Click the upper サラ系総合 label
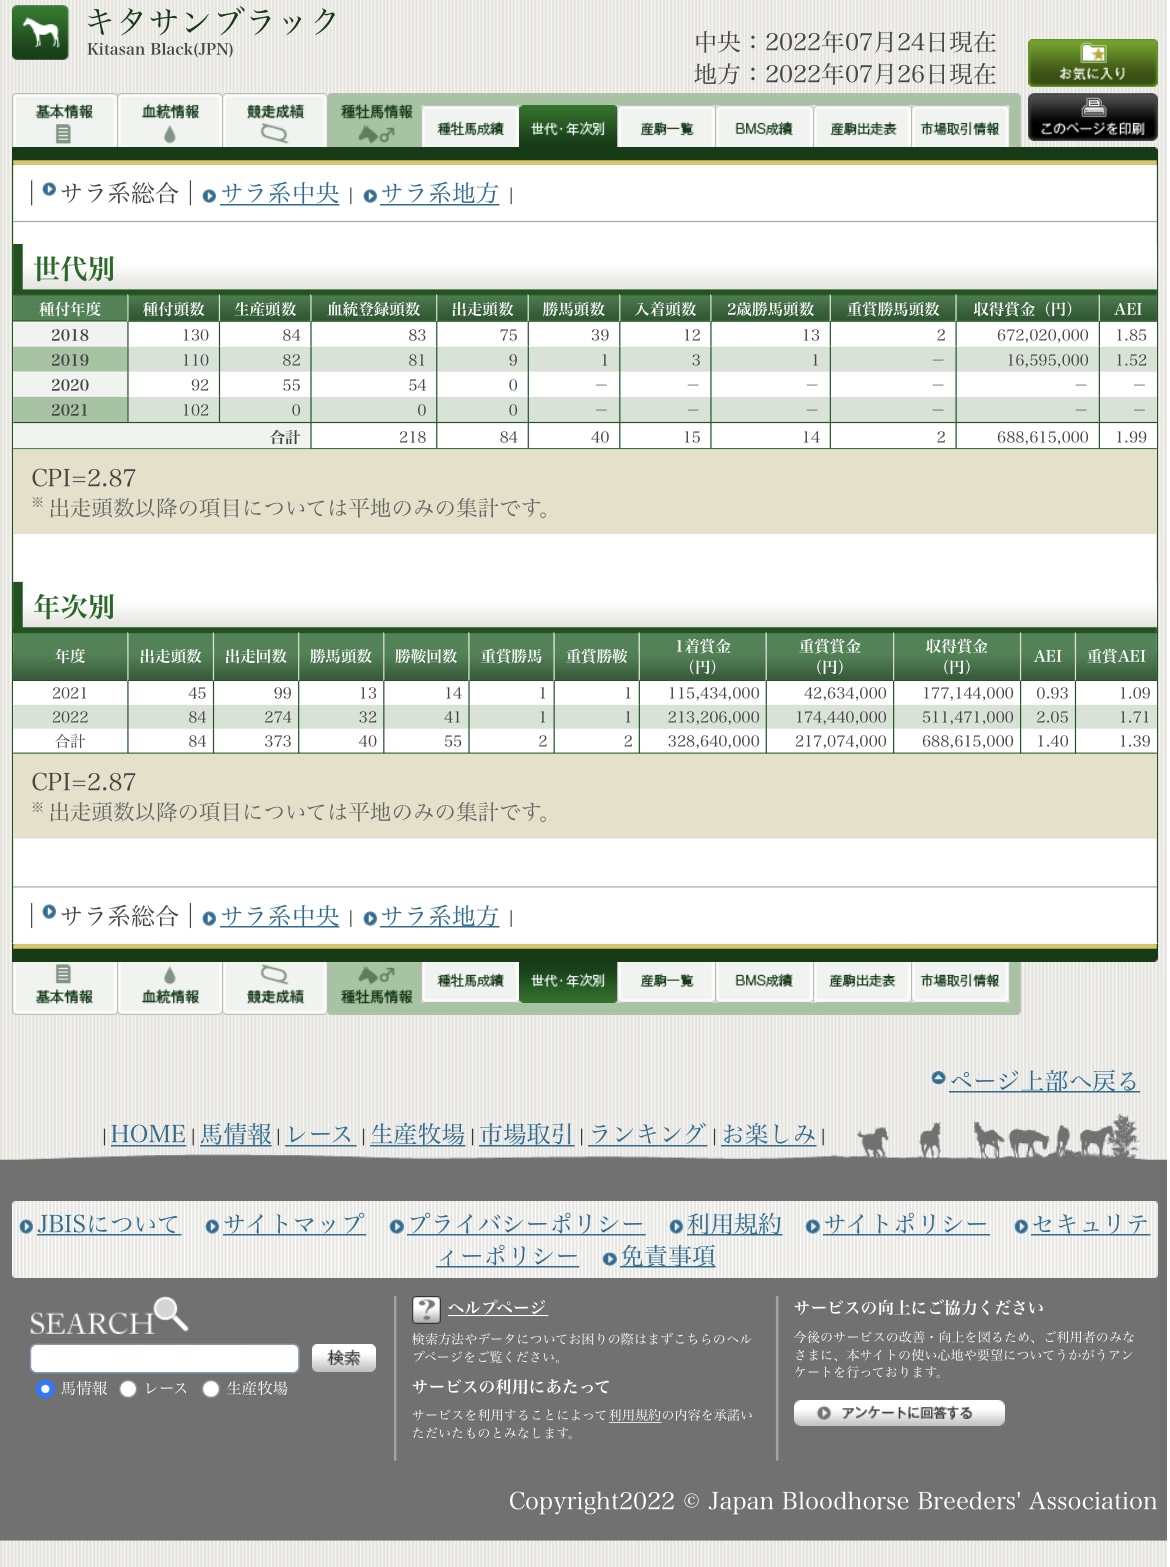The height and width of the screenshot is (1567, 1170). (x=119, y=193)
